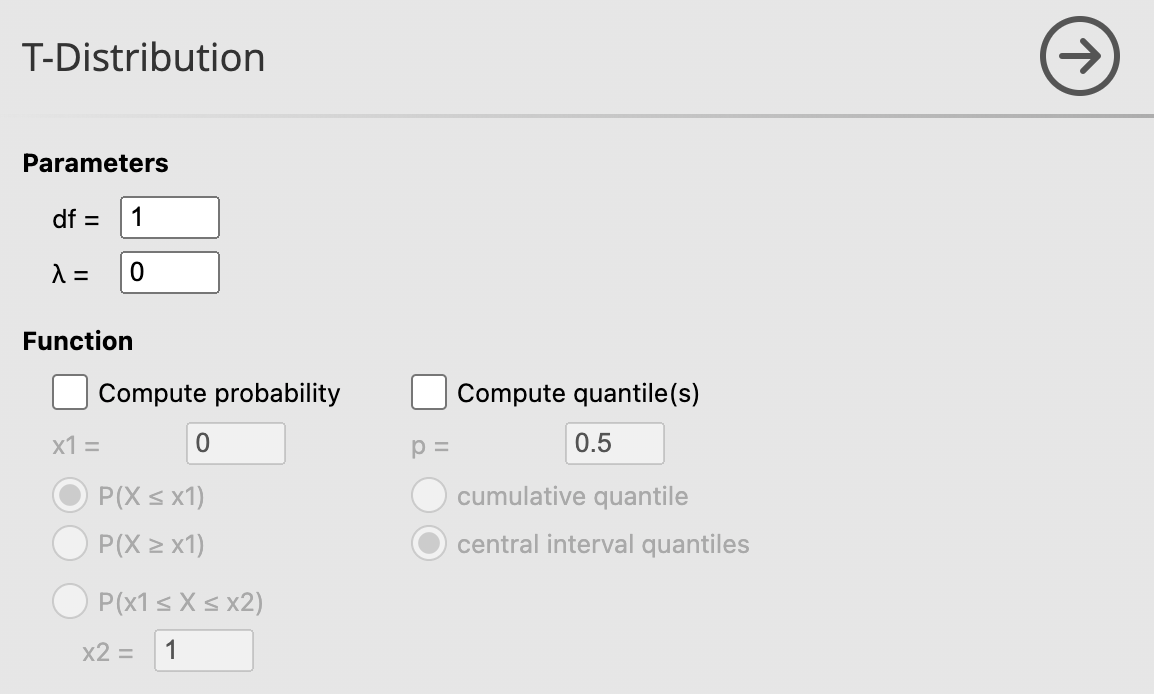Click the "Compute quantile(s)" label text
Image resolution: width=1154 pixels, height=694 pixels.
tap(578, 393)
